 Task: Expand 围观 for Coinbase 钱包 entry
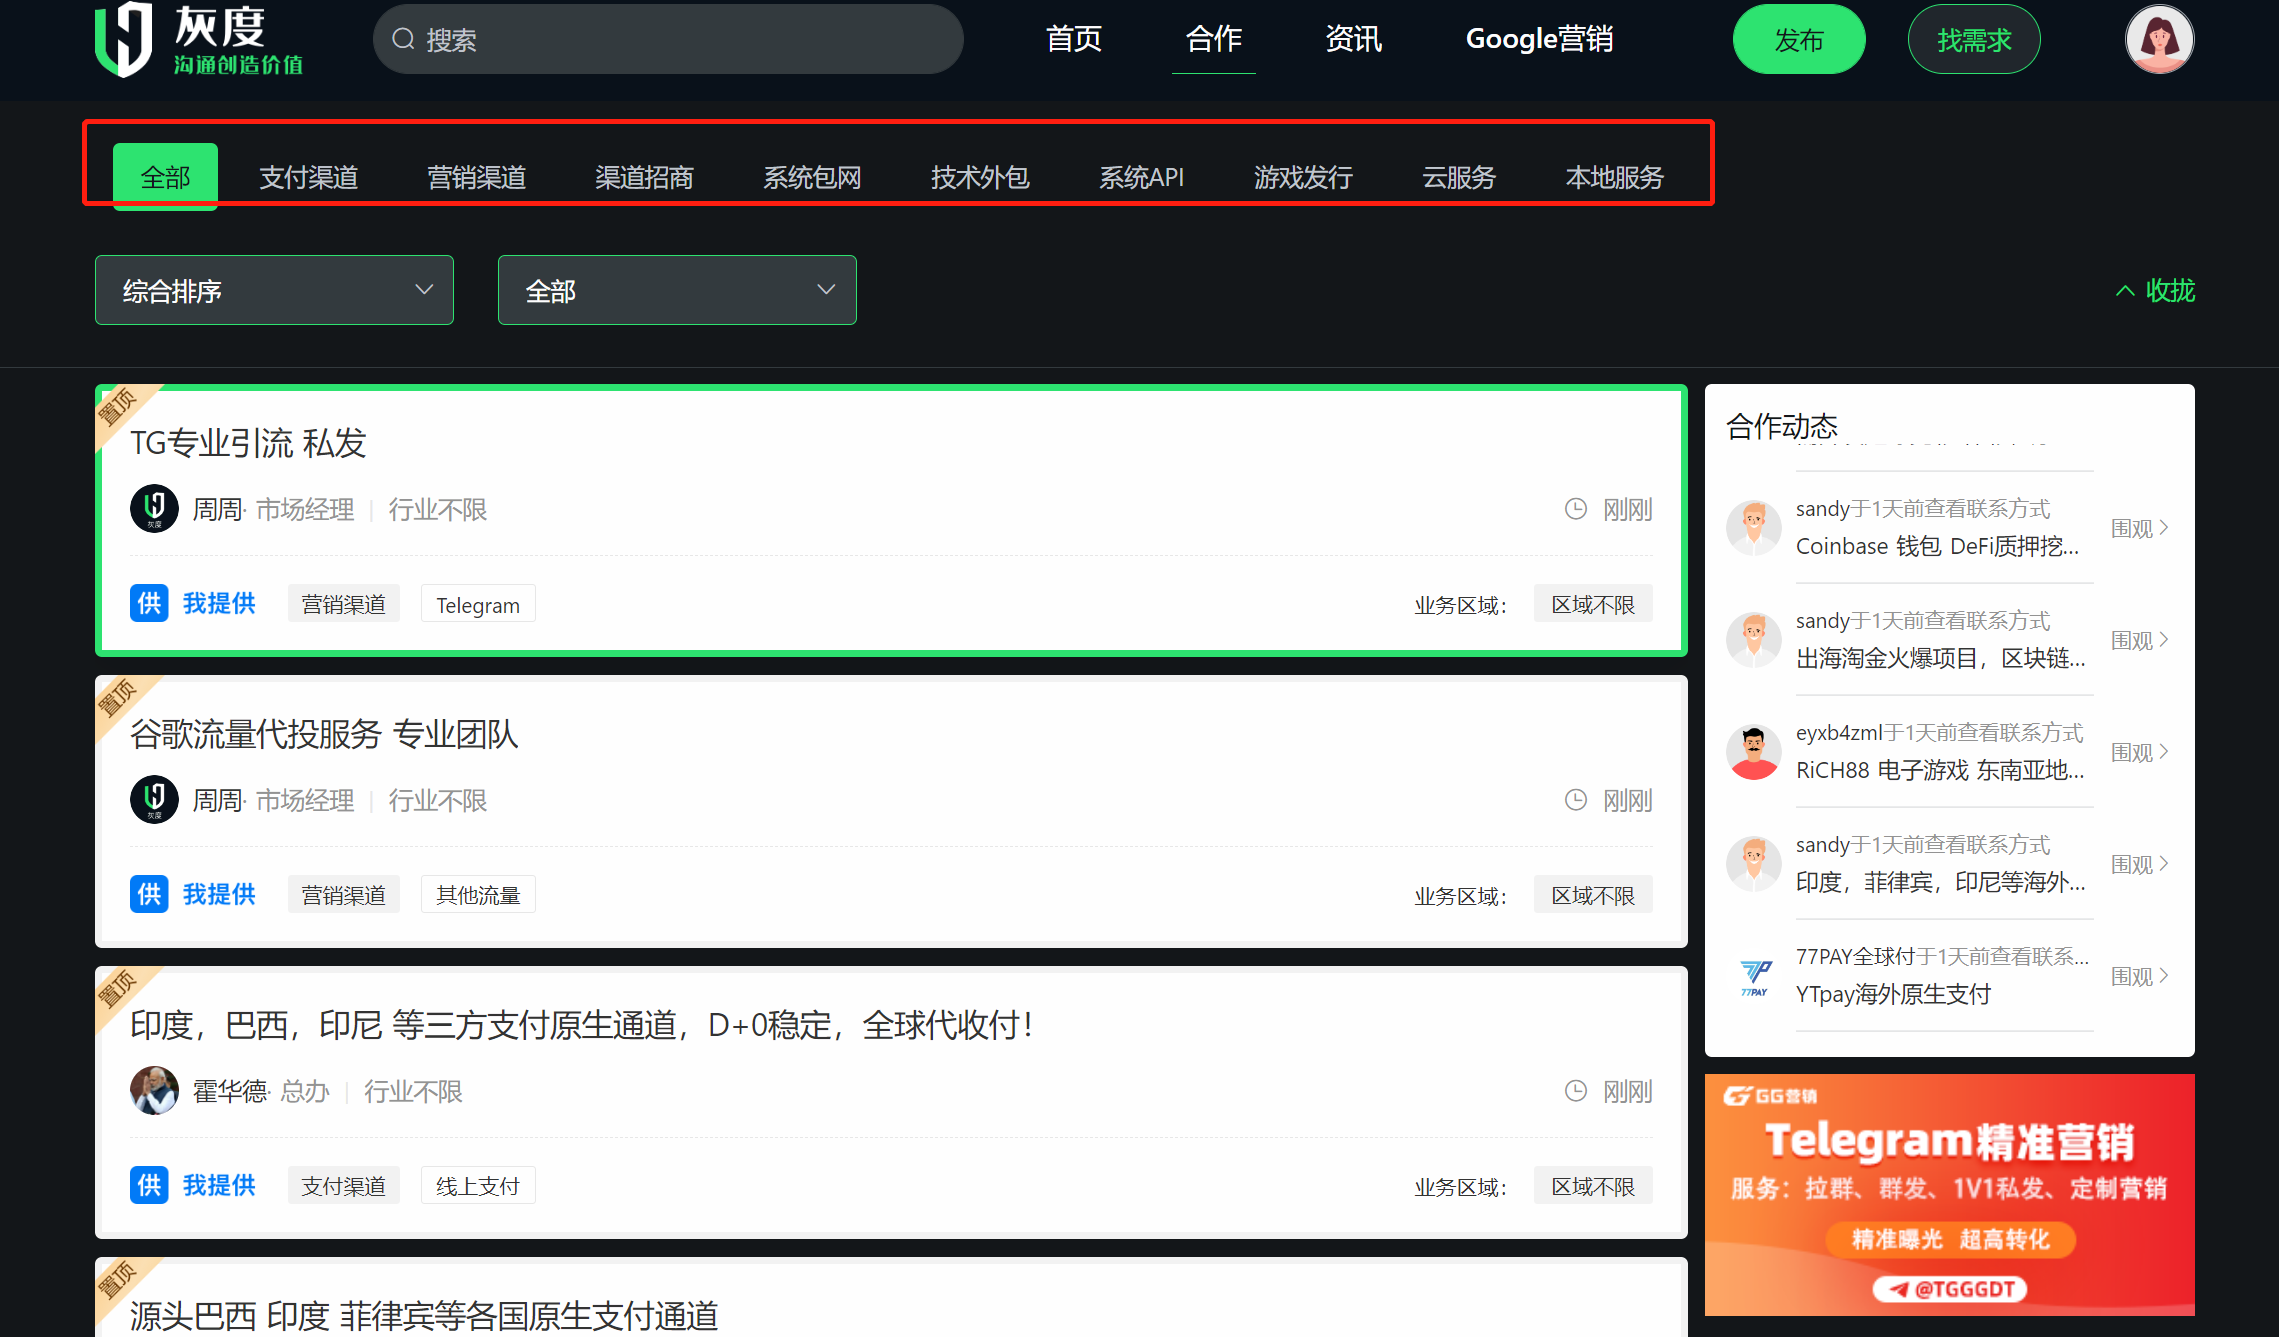2140,528
